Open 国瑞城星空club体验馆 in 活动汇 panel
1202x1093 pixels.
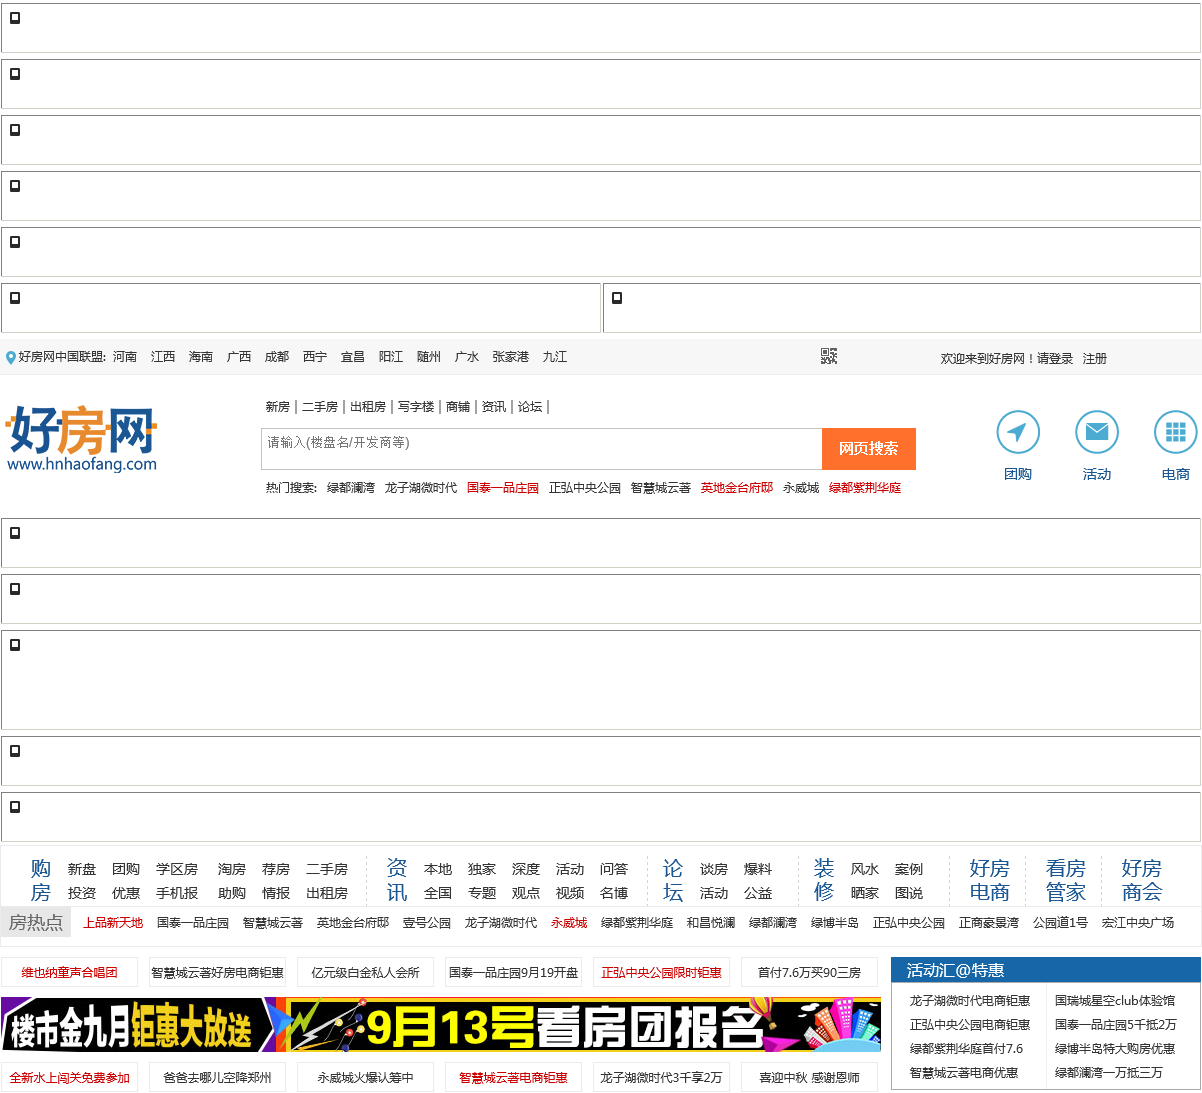(1115, 1001)
